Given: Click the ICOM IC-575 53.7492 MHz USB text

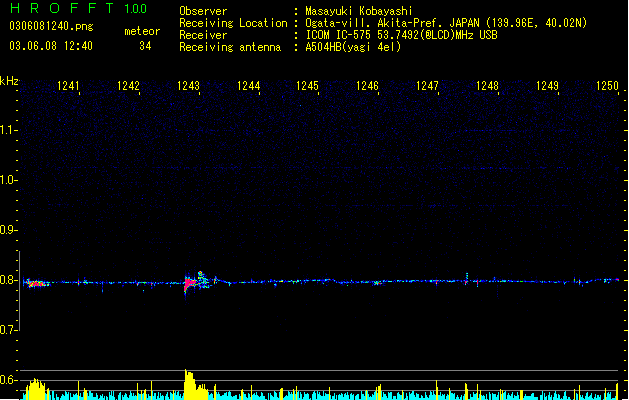Looking at the screenshot, I should pyautogui.click(x=402, y=35).
